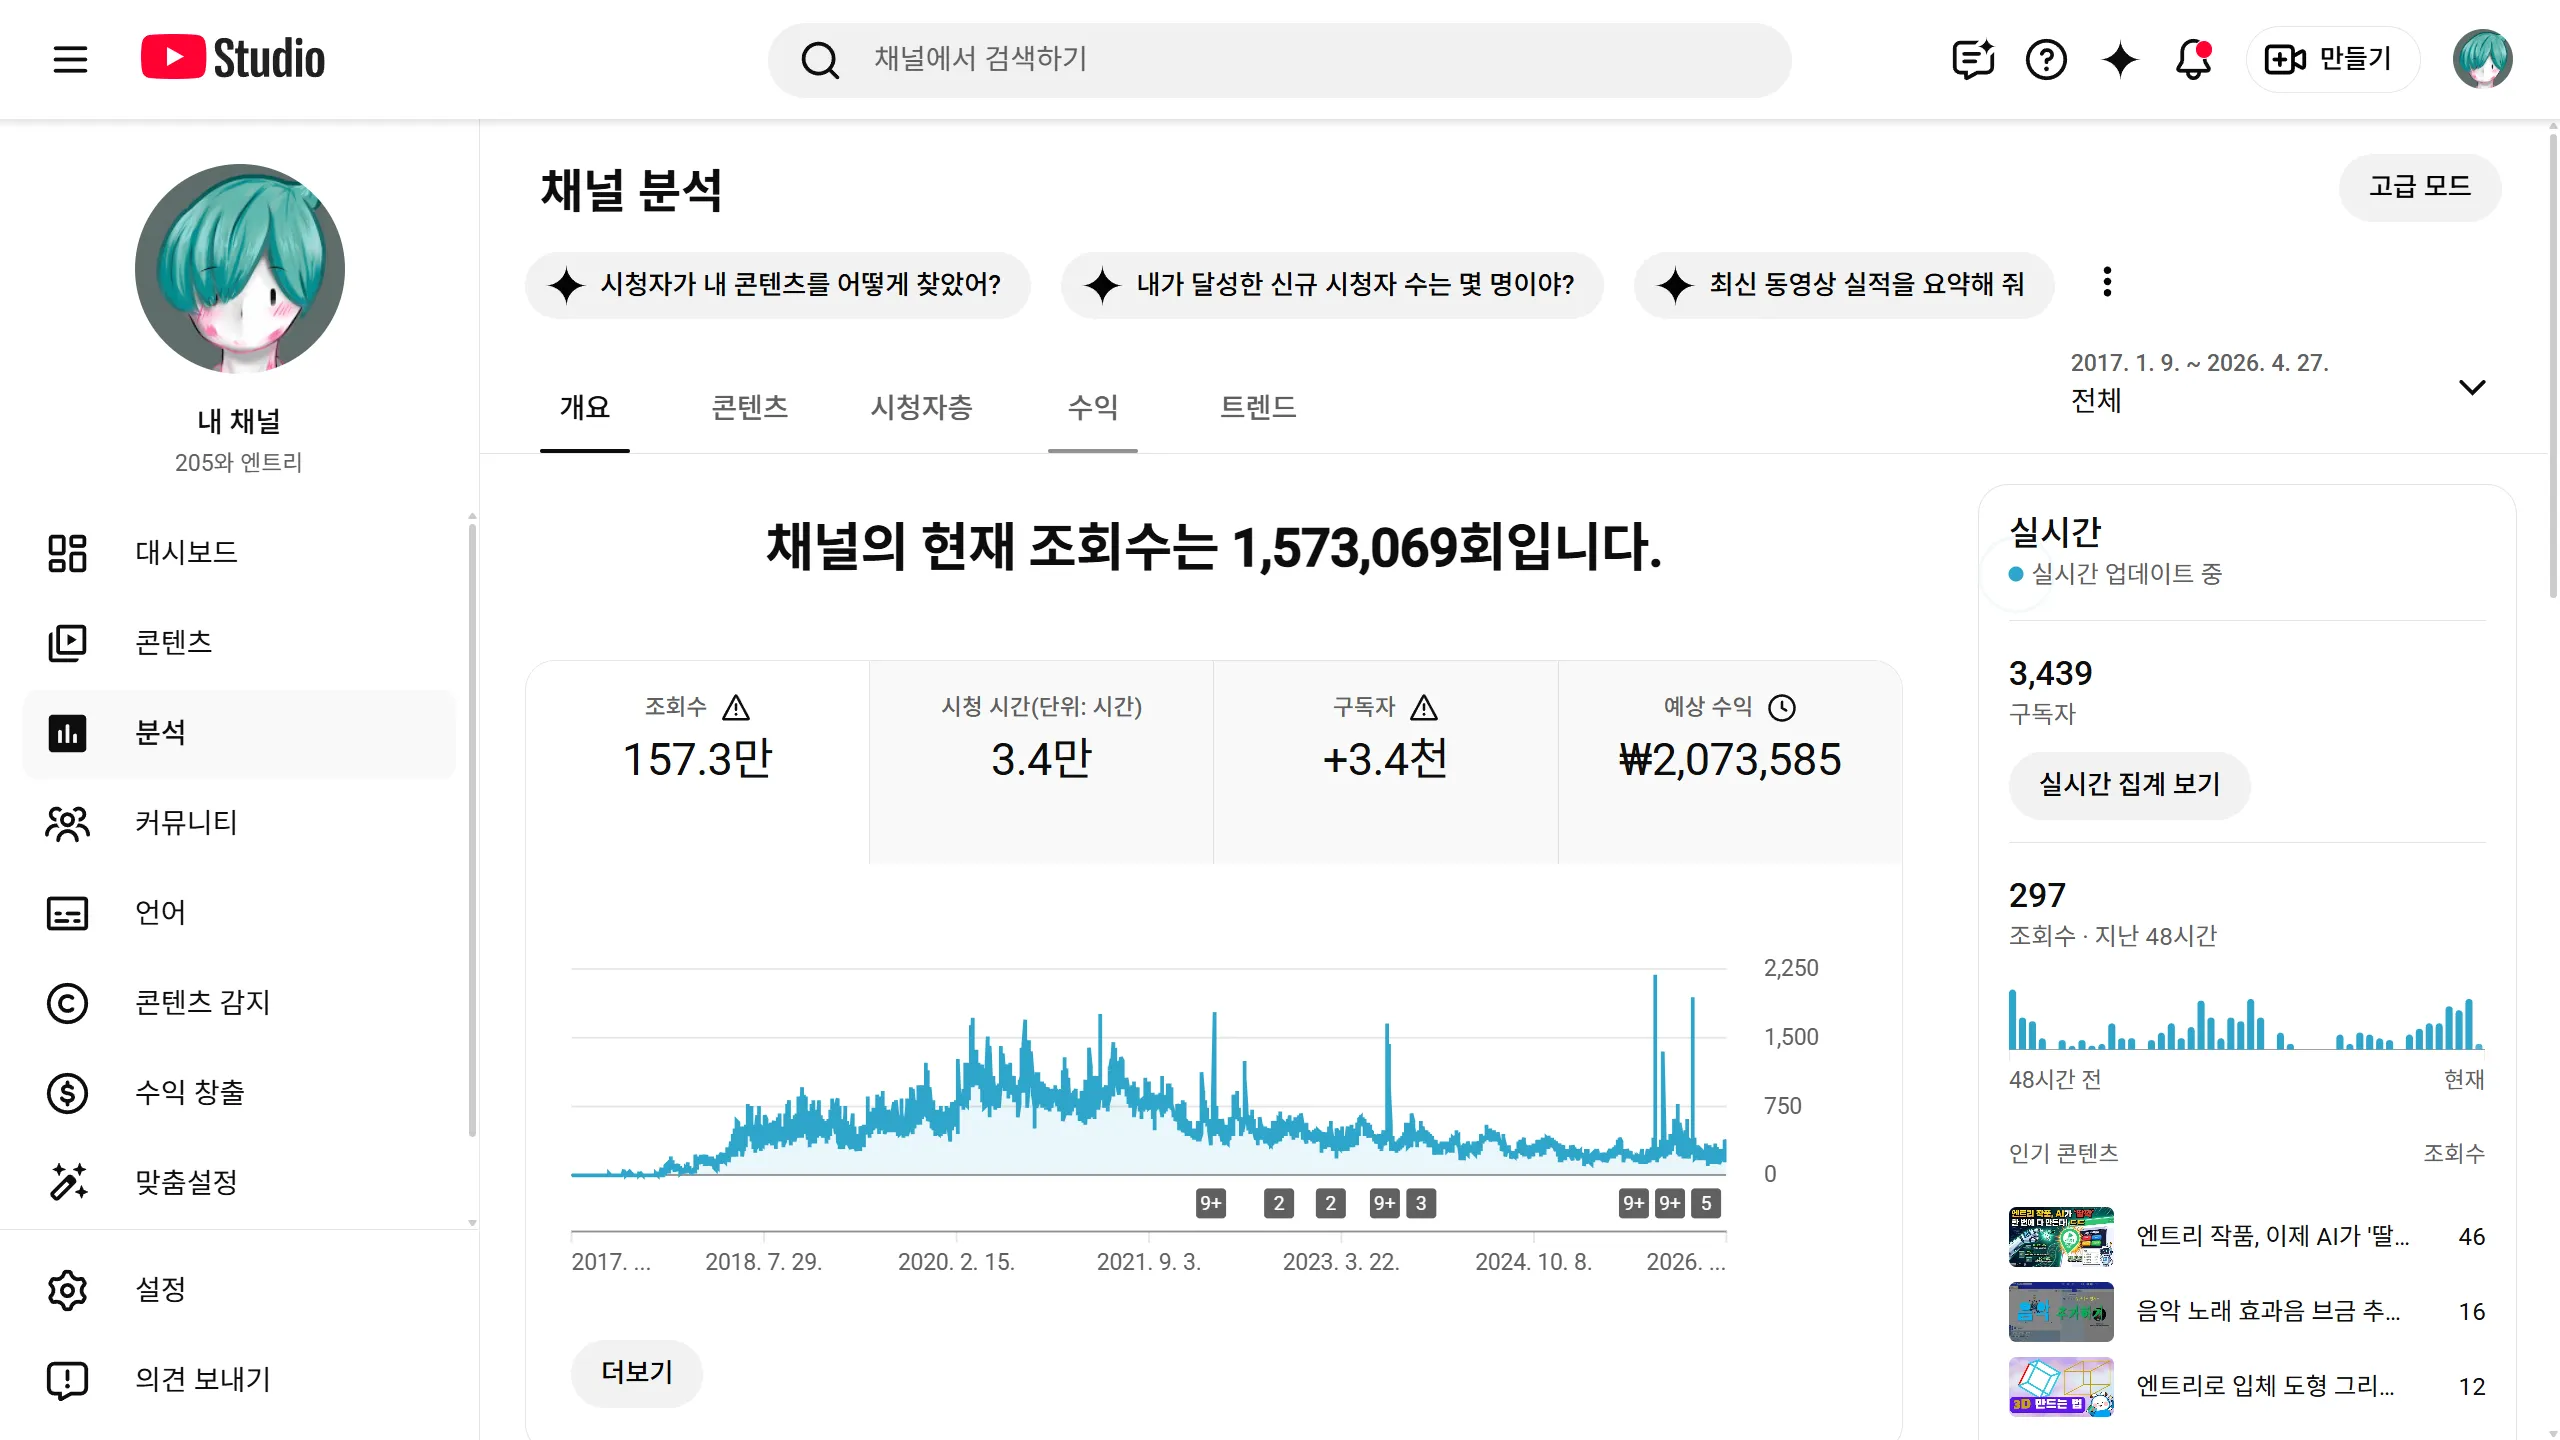2560x1440 pixels.
Task: Select the '시청자가 내 콘텐츠를 어떻게 찾았어?' suggestion
Action: click(x=777, y=285)
